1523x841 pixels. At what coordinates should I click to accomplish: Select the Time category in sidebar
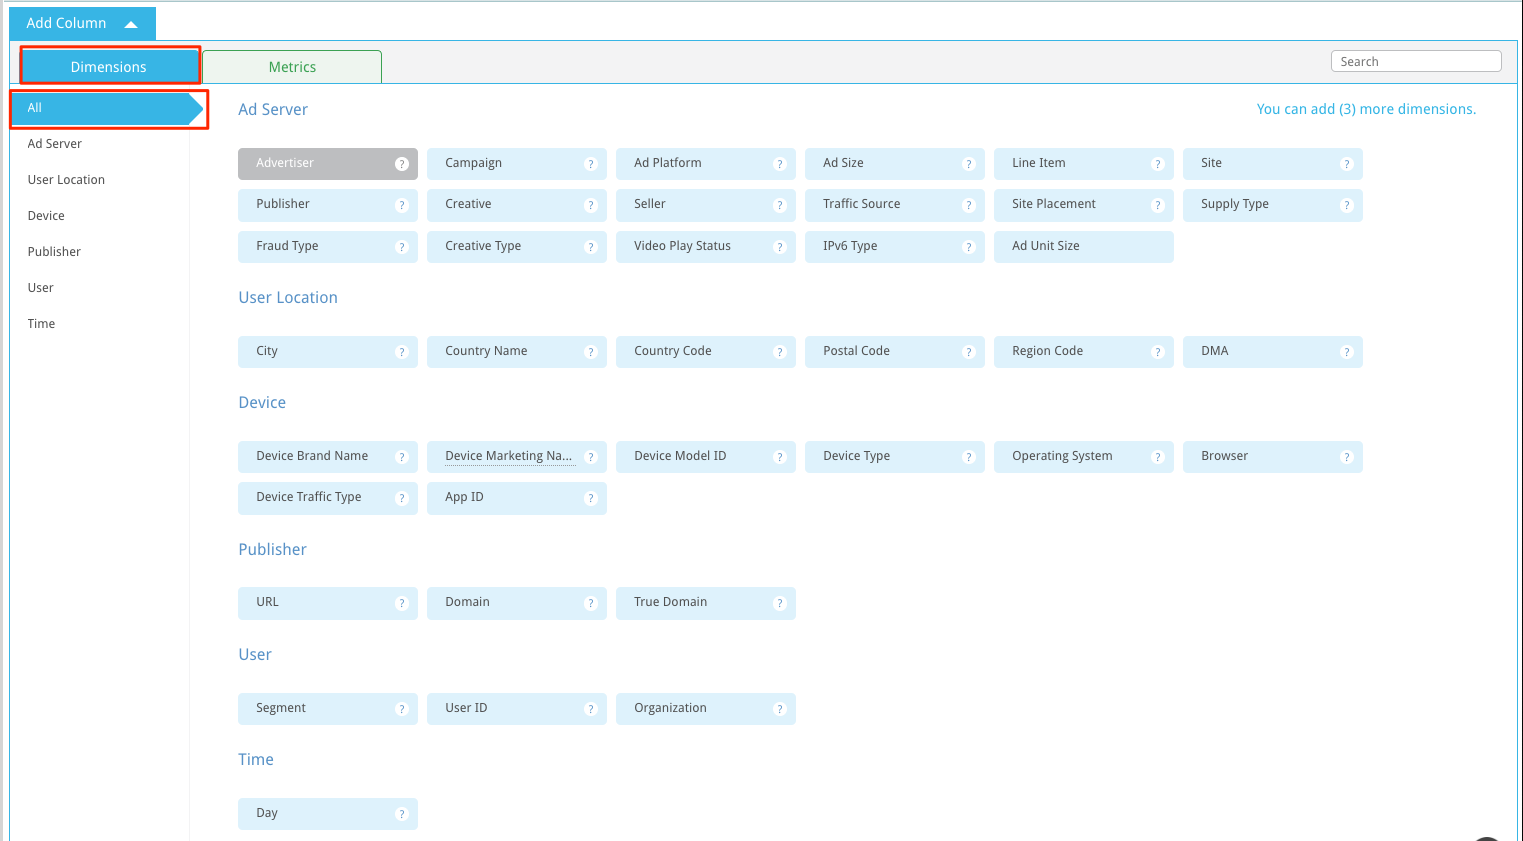pyautogui.click(x=41, y=324)
